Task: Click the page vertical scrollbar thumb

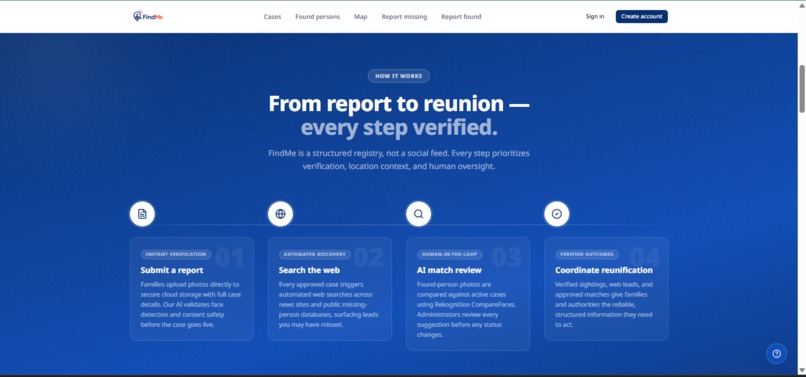Action: point(801,88)
